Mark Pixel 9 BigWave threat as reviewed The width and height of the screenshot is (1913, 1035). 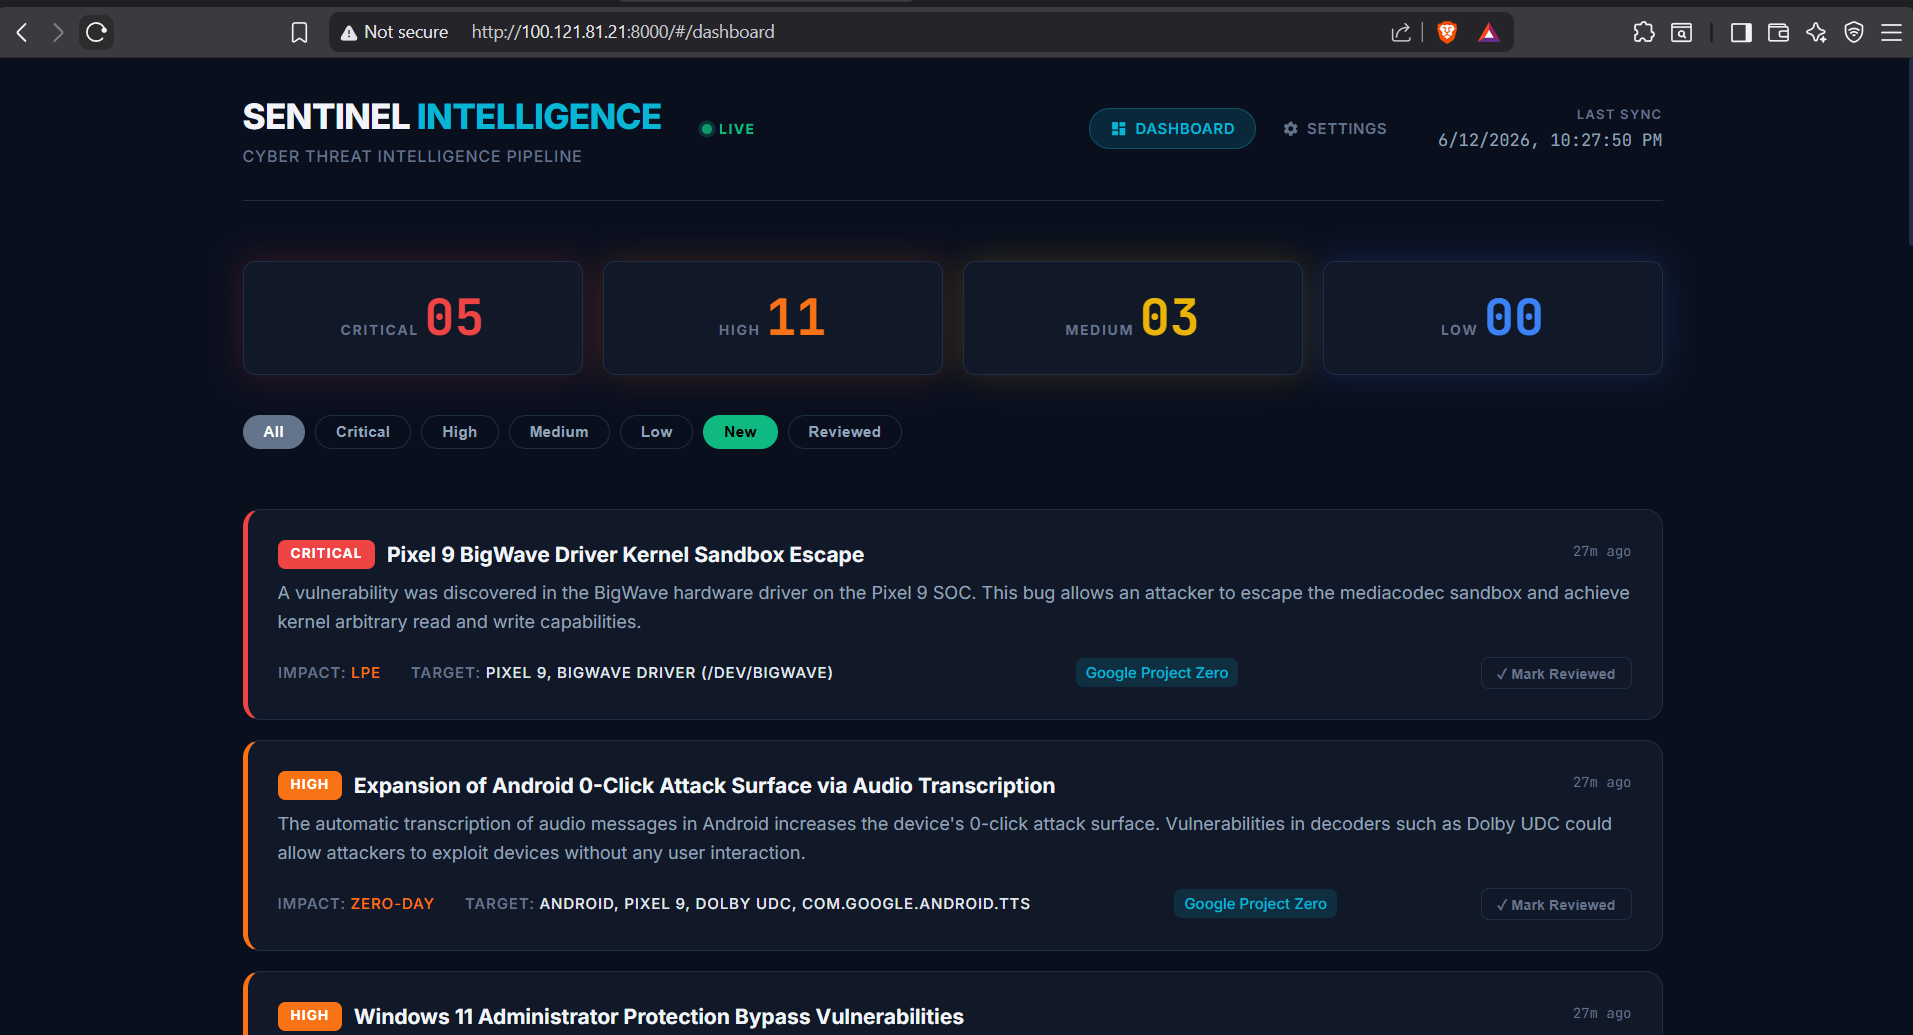coord(1556,674)
